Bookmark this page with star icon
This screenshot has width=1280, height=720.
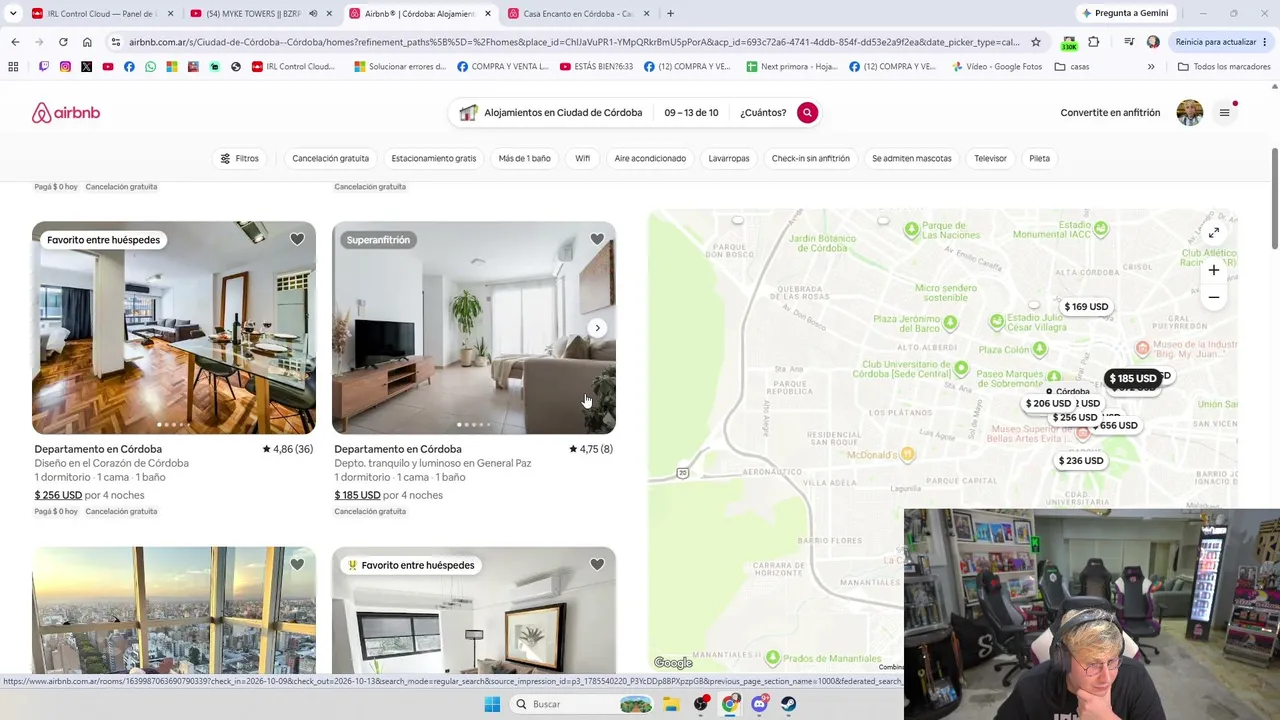[x=1036, y=42]
